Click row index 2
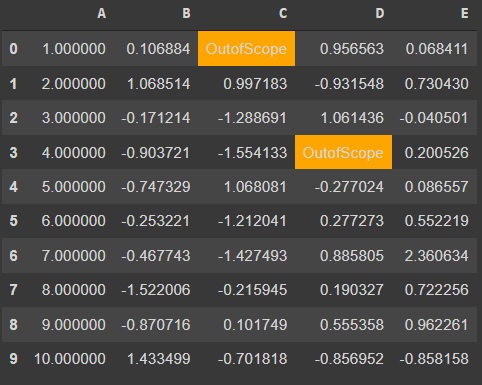 tap(13, 118)
